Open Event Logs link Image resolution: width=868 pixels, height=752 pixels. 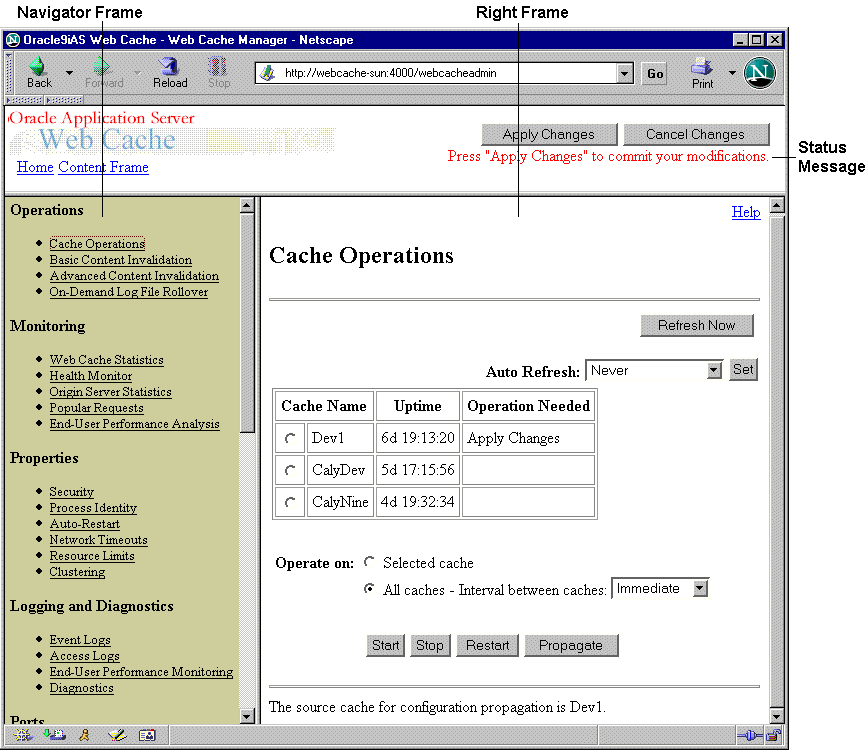(x=80, y=640)
